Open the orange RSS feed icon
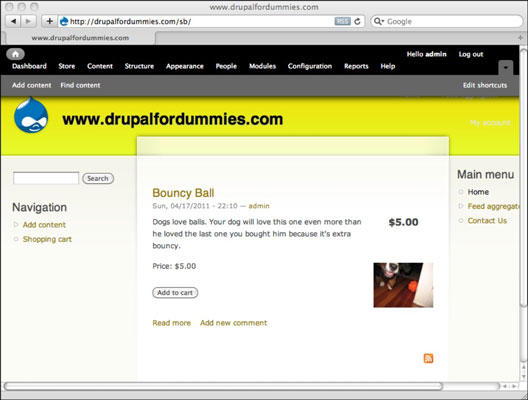The height and width of the screenshot is (400, 528). pos(428,358)
